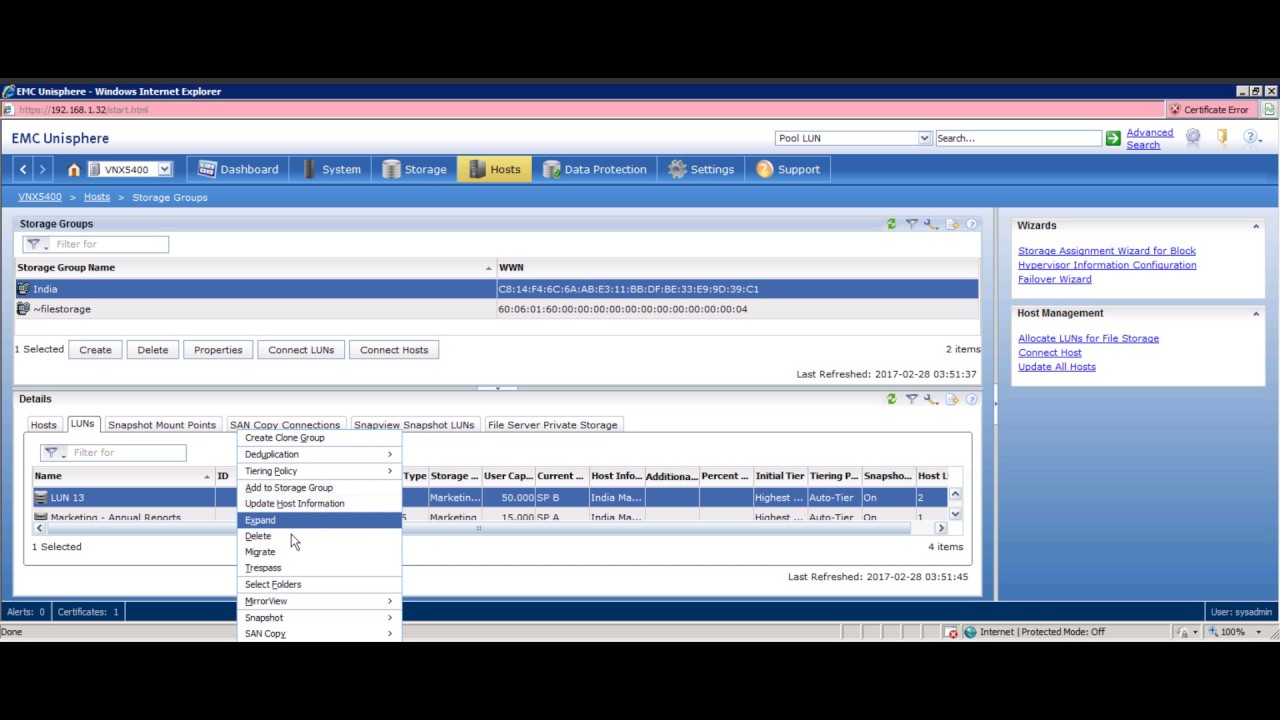Viewport: 1280px width, 720px height.
Task: Click the Create storage group button
Action: (x=96, y=350)
